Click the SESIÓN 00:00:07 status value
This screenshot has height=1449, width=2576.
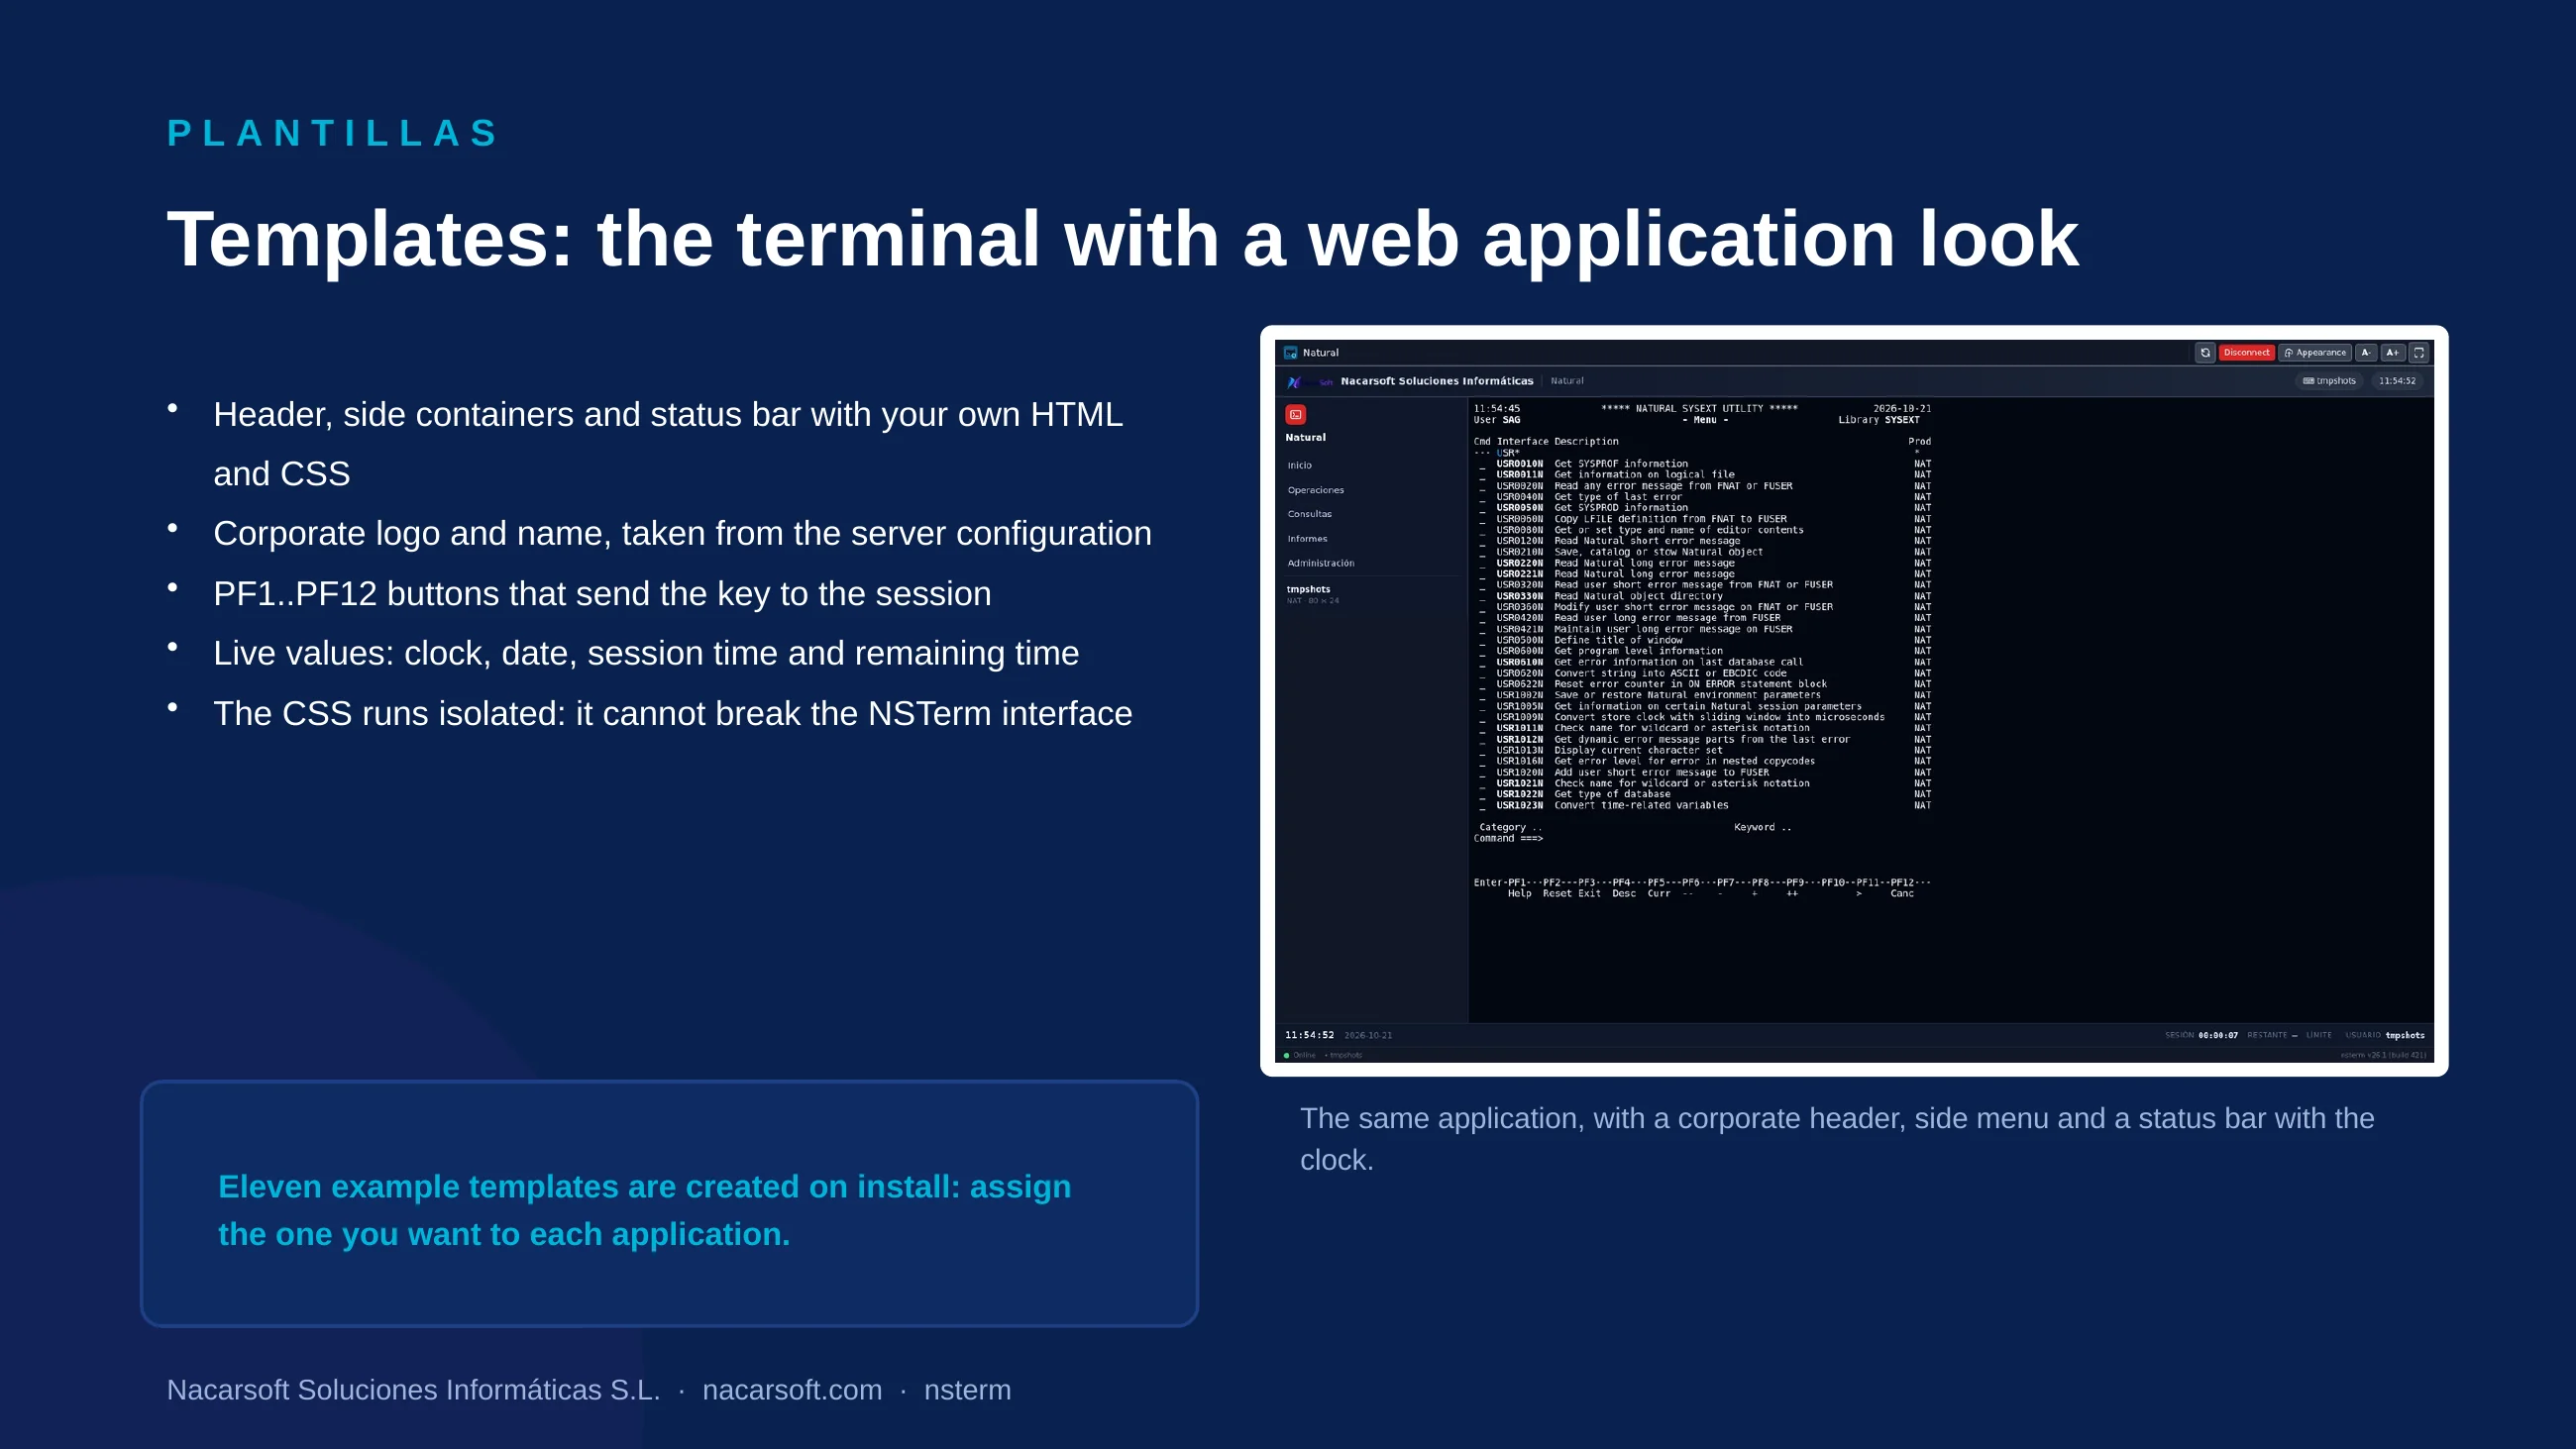click(x=2201, y=1035)
